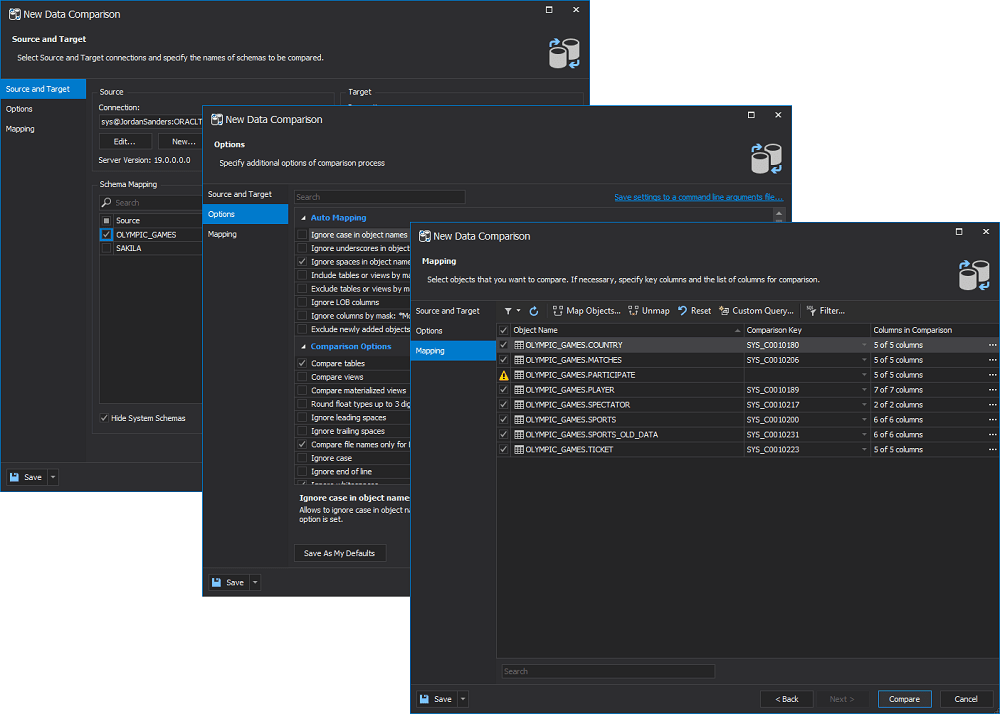
Task: Open the Map Objects dialog
Action: [587, 311]
